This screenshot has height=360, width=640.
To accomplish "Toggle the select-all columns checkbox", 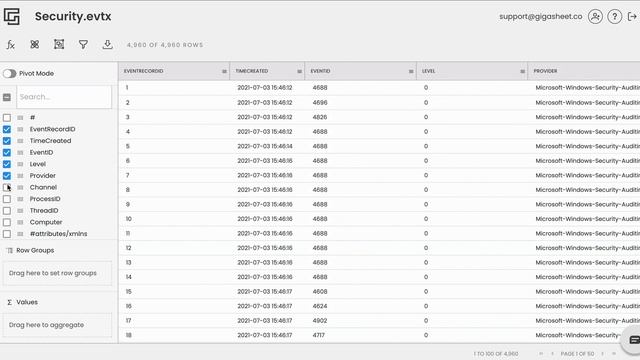I will (7, 97).
